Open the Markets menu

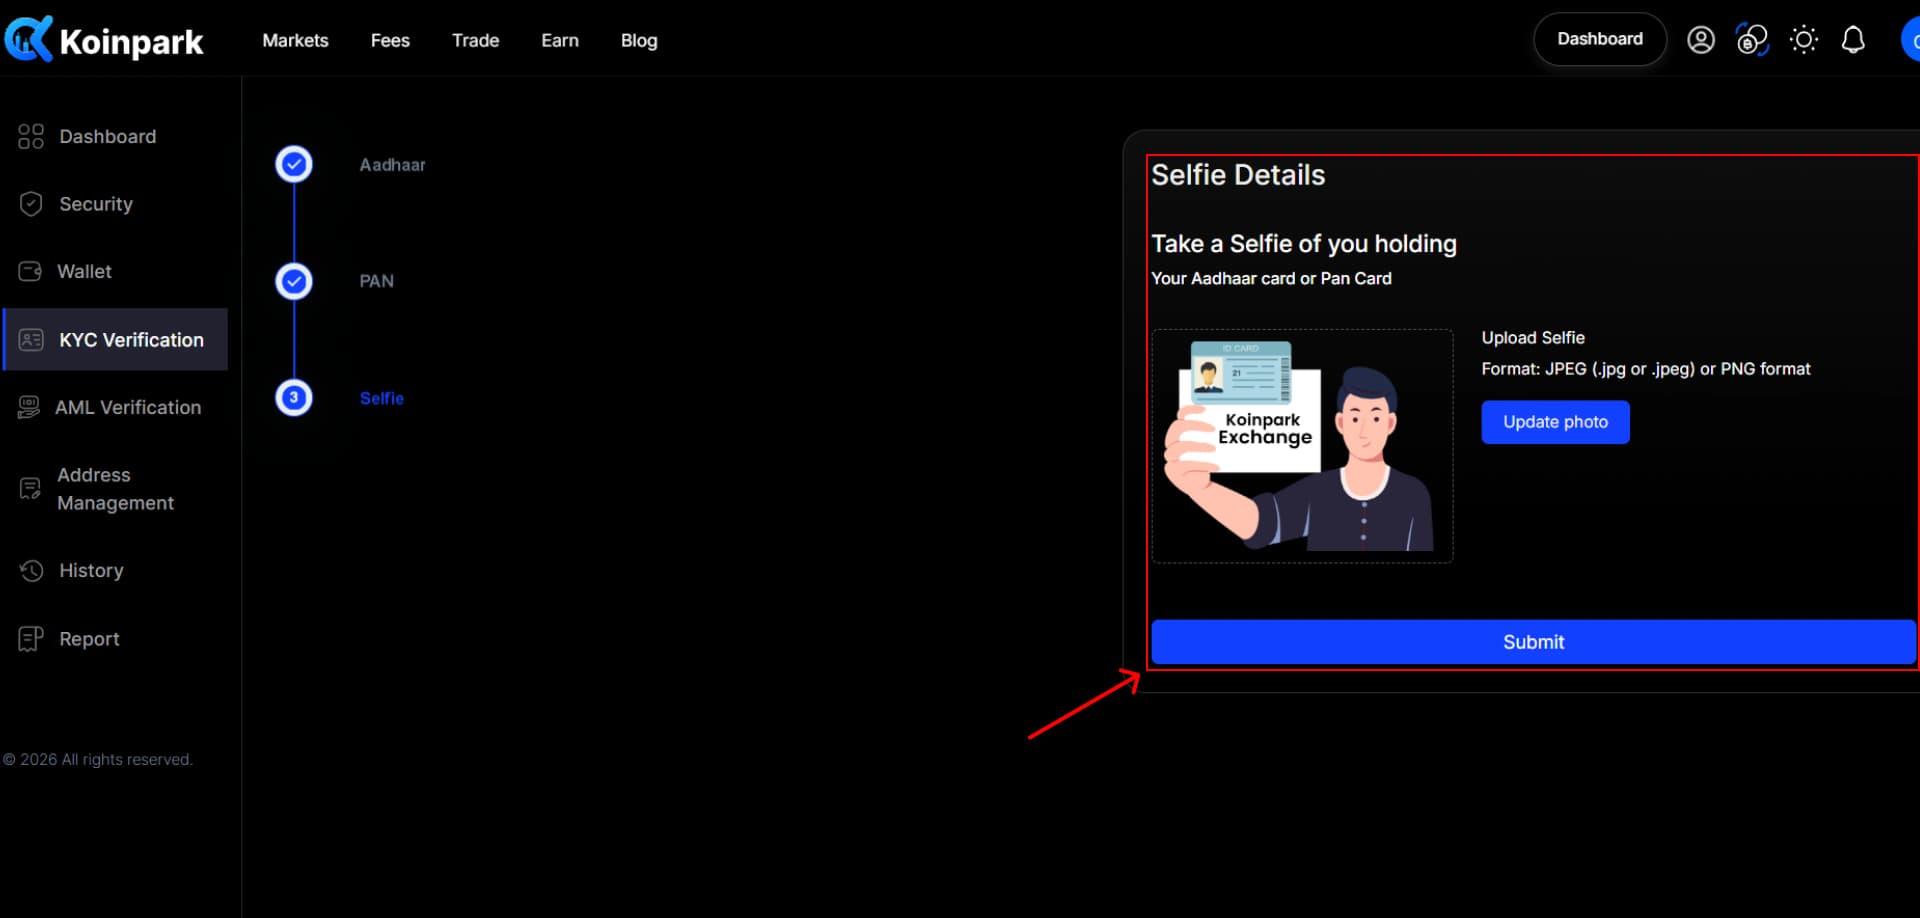click(x=295, y=40)
